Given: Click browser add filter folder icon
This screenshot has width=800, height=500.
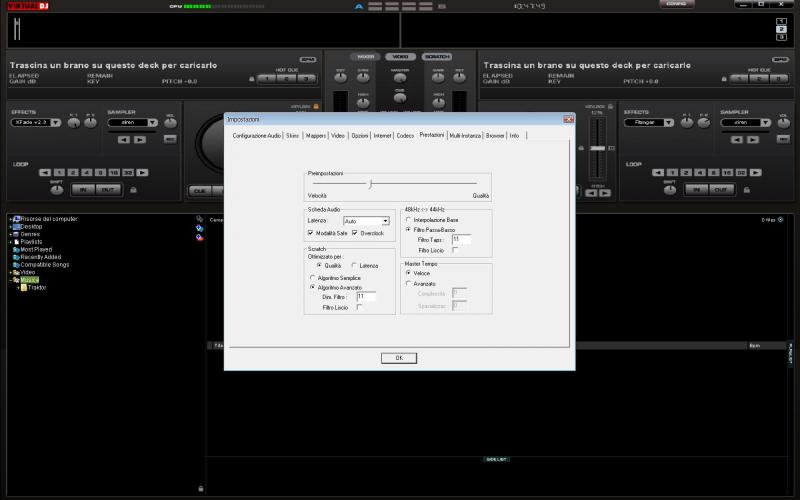Looking at the screenshot, I should (199, 228).
